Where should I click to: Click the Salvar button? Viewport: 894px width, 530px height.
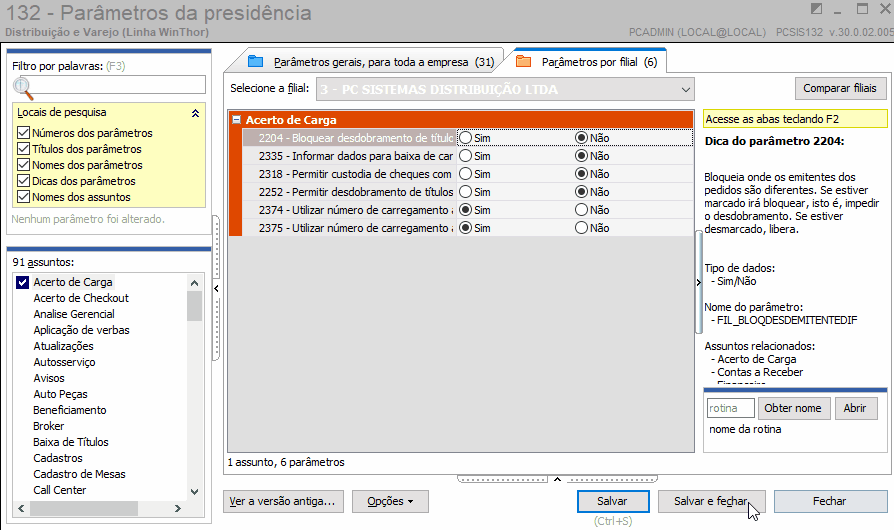(613, 502)
